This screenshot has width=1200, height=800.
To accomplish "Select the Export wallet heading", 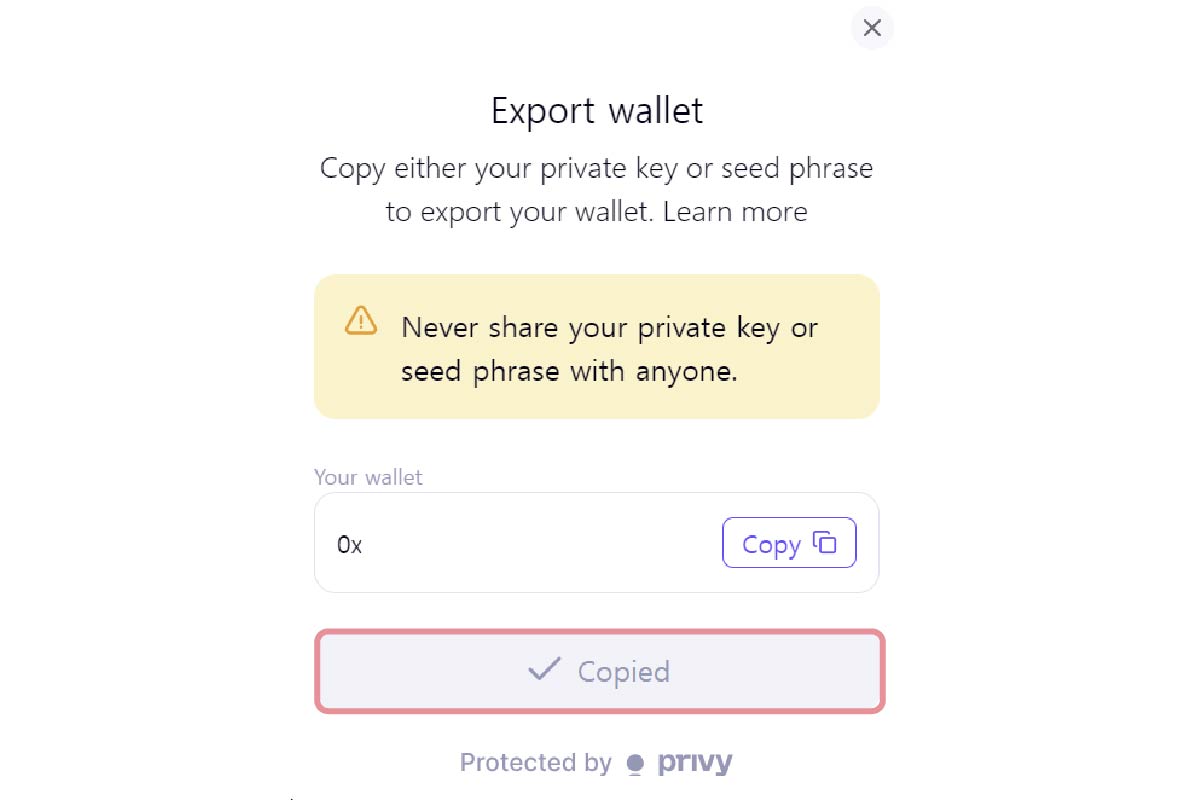I will [x=597, y=110].
